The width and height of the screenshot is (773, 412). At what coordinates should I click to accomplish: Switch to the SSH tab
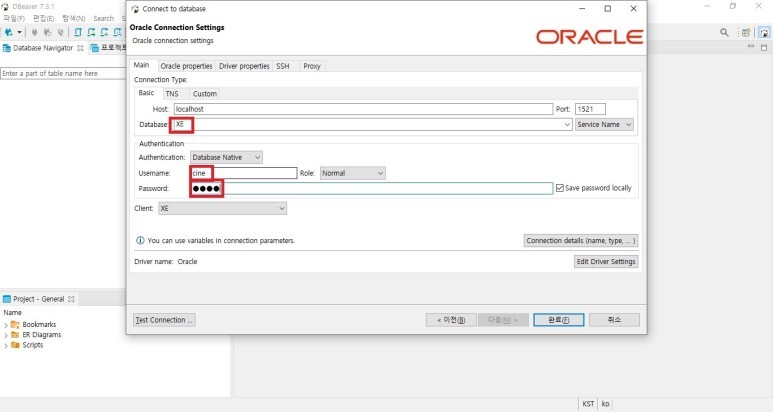283,66
